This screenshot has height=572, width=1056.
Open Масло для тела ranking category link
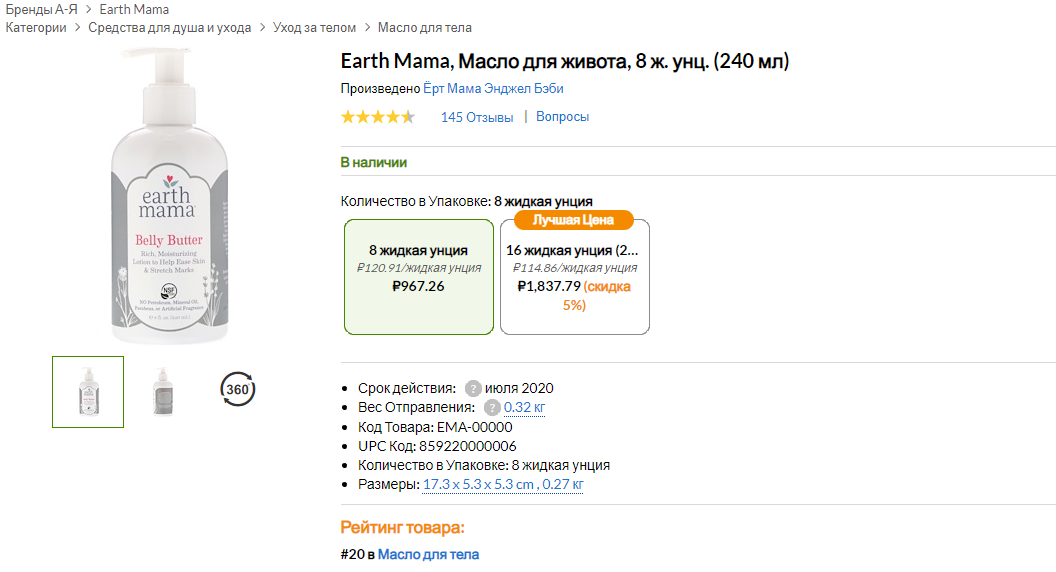pyautogui.click(x=428, y=554)
